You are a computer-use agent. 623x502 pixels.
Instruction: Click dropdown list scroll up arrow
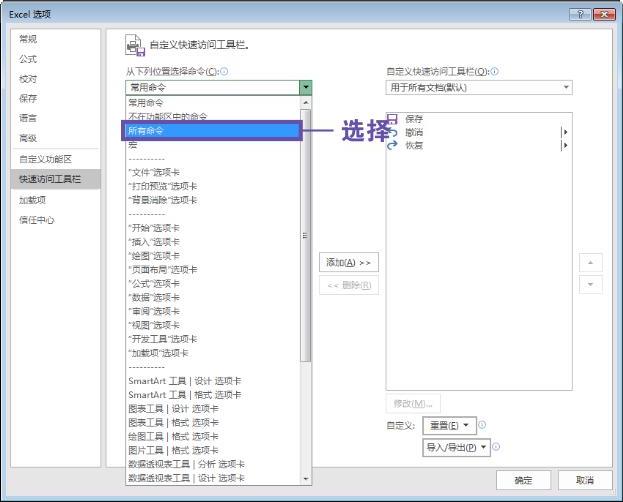306,103
